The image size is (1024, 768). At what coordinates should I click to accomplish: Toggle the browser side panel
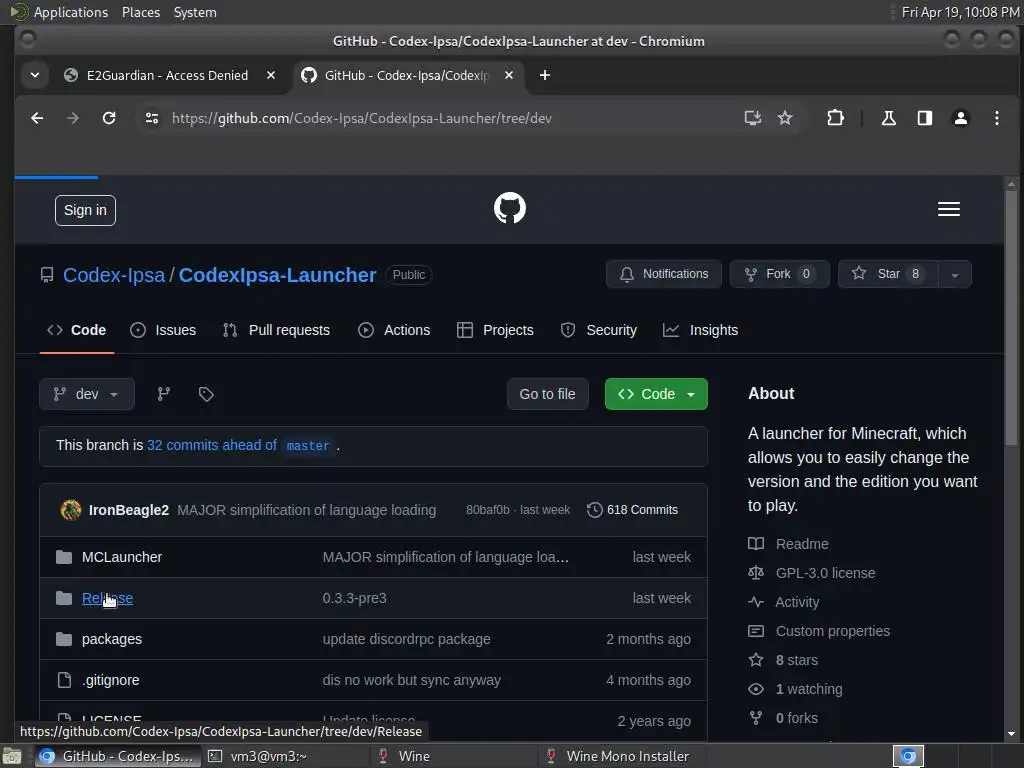[x=925, y=118]
